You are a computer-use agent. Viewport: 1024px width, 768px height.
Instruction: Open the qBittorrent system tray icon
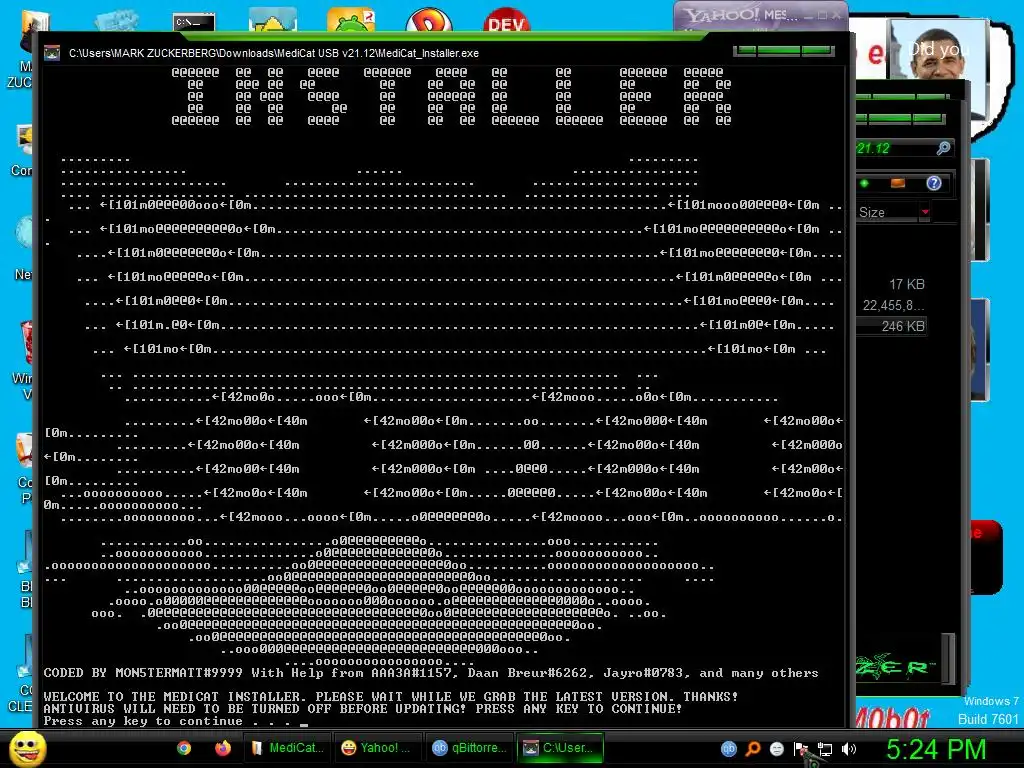[x=728, y=748]
